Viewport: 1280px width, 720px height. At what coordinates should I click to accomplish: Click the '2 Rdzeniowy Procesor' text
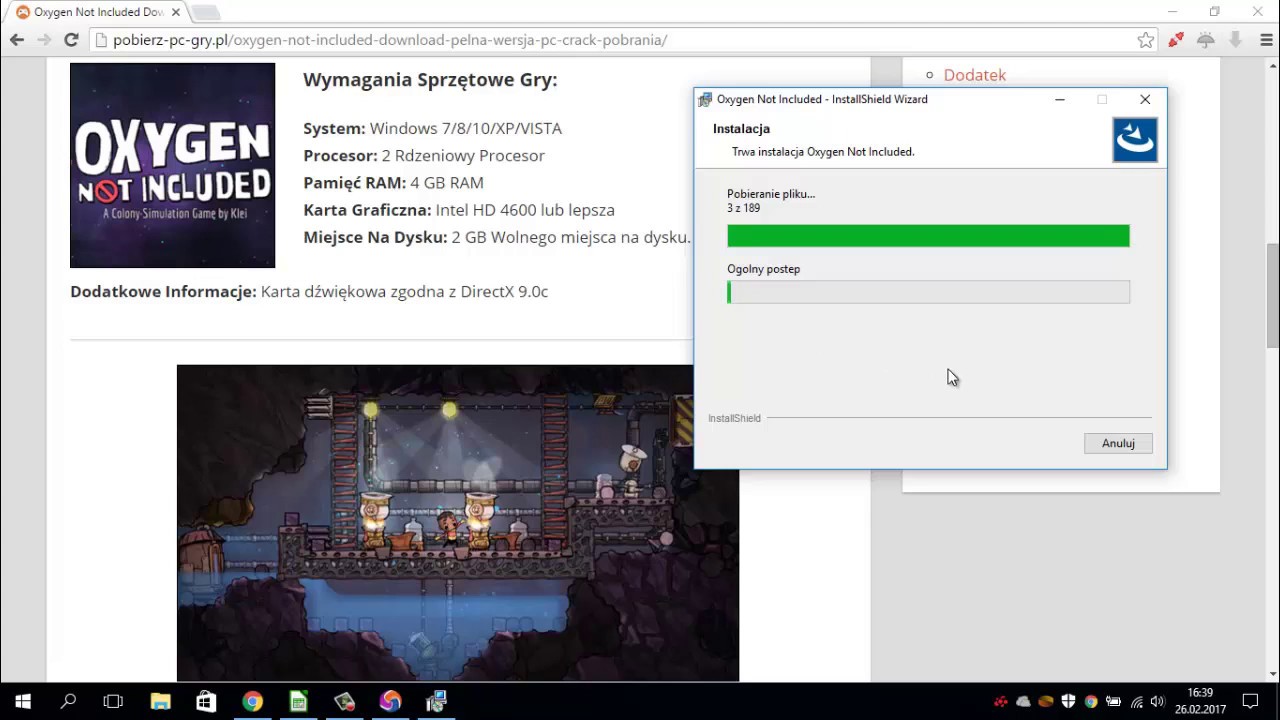coord(463,156)
